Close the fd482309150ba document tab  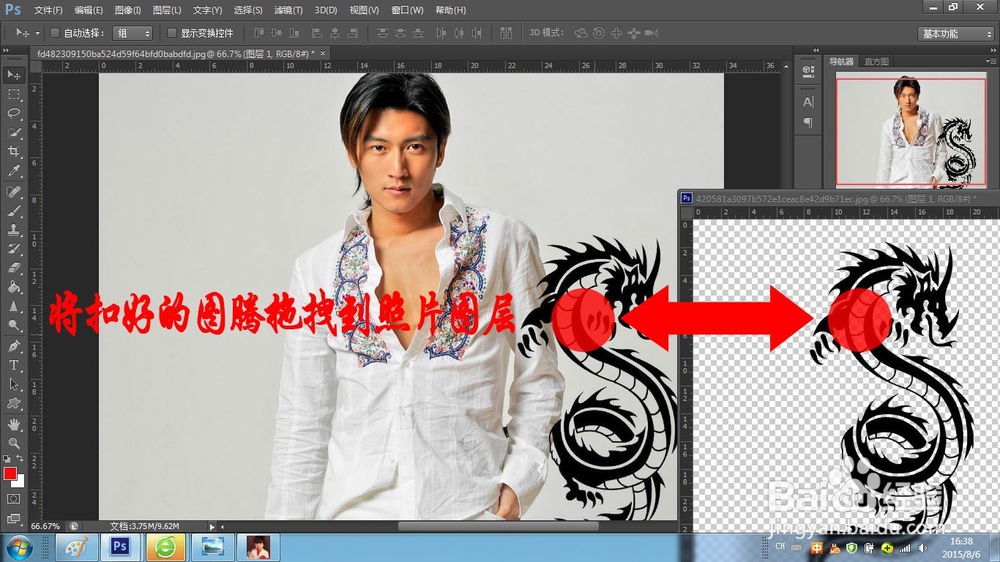[323, 54]
